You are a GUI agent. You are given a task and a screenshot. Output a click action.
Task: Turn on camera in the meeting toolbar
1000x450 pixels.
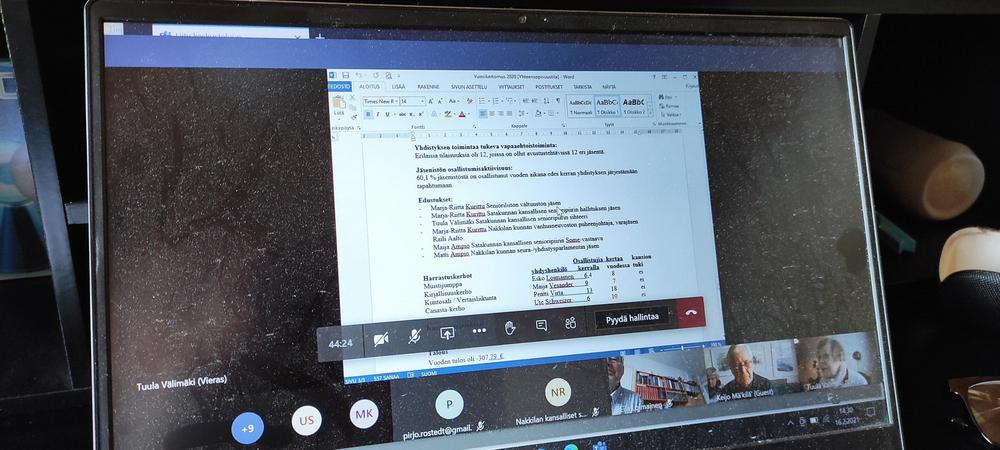pos(381,339)
